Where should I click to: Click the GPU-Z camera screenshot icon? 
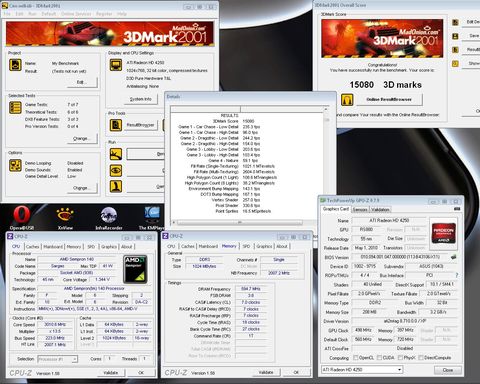click(x=457, y=209)
